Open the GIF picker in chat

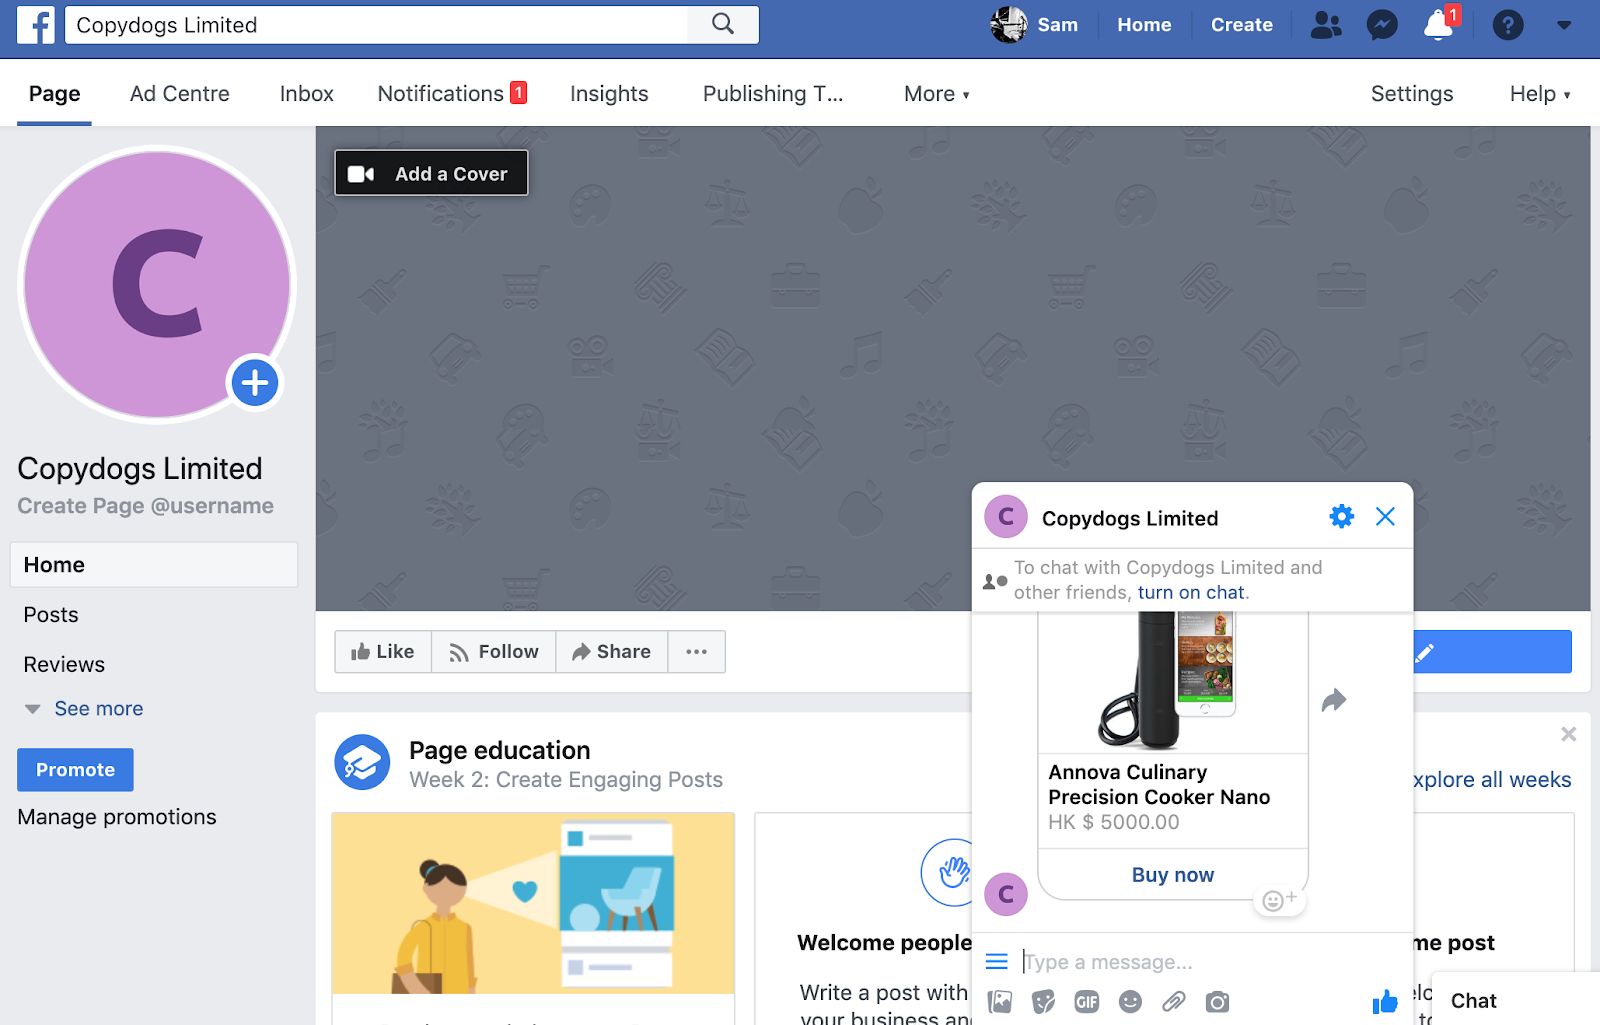tap(1087, 1002)
